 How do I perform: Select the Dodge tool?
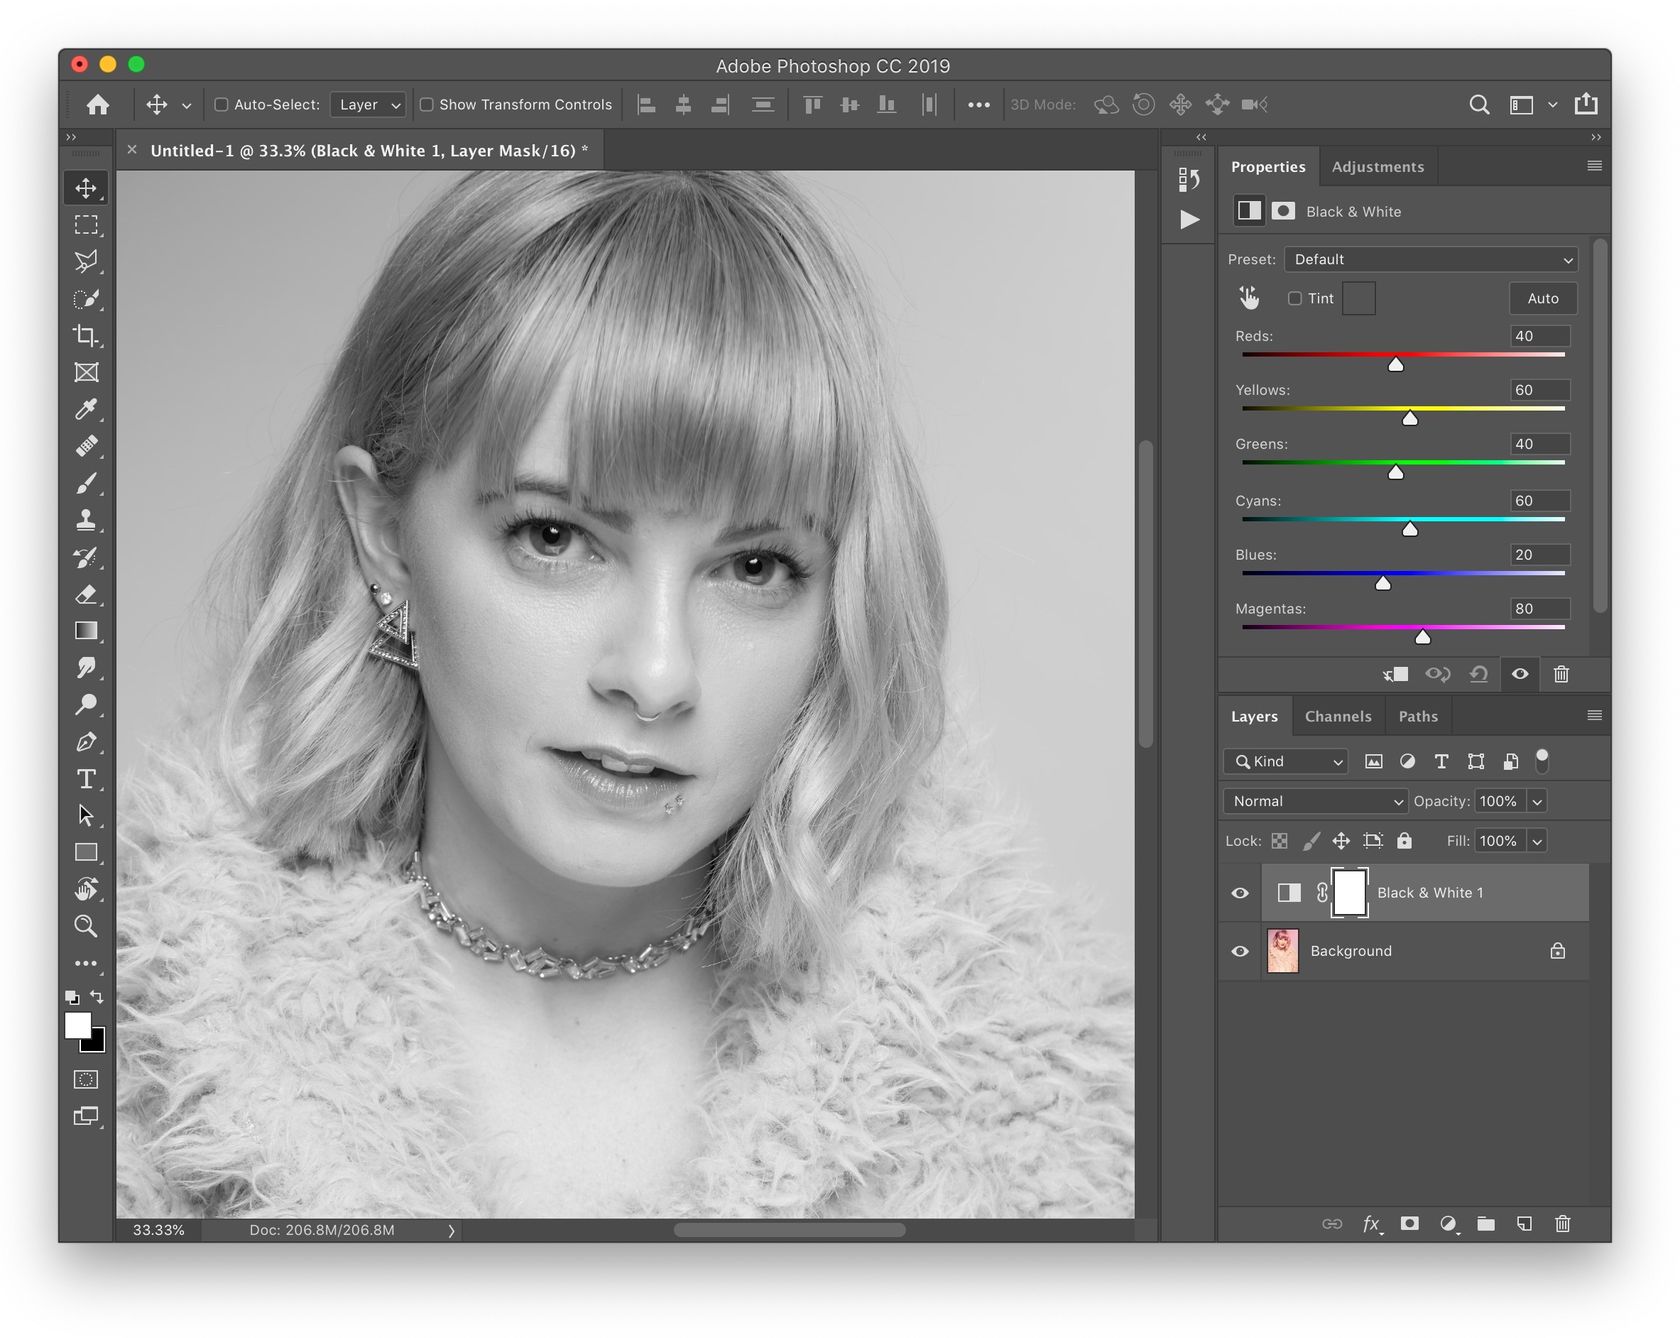[86, 704]
